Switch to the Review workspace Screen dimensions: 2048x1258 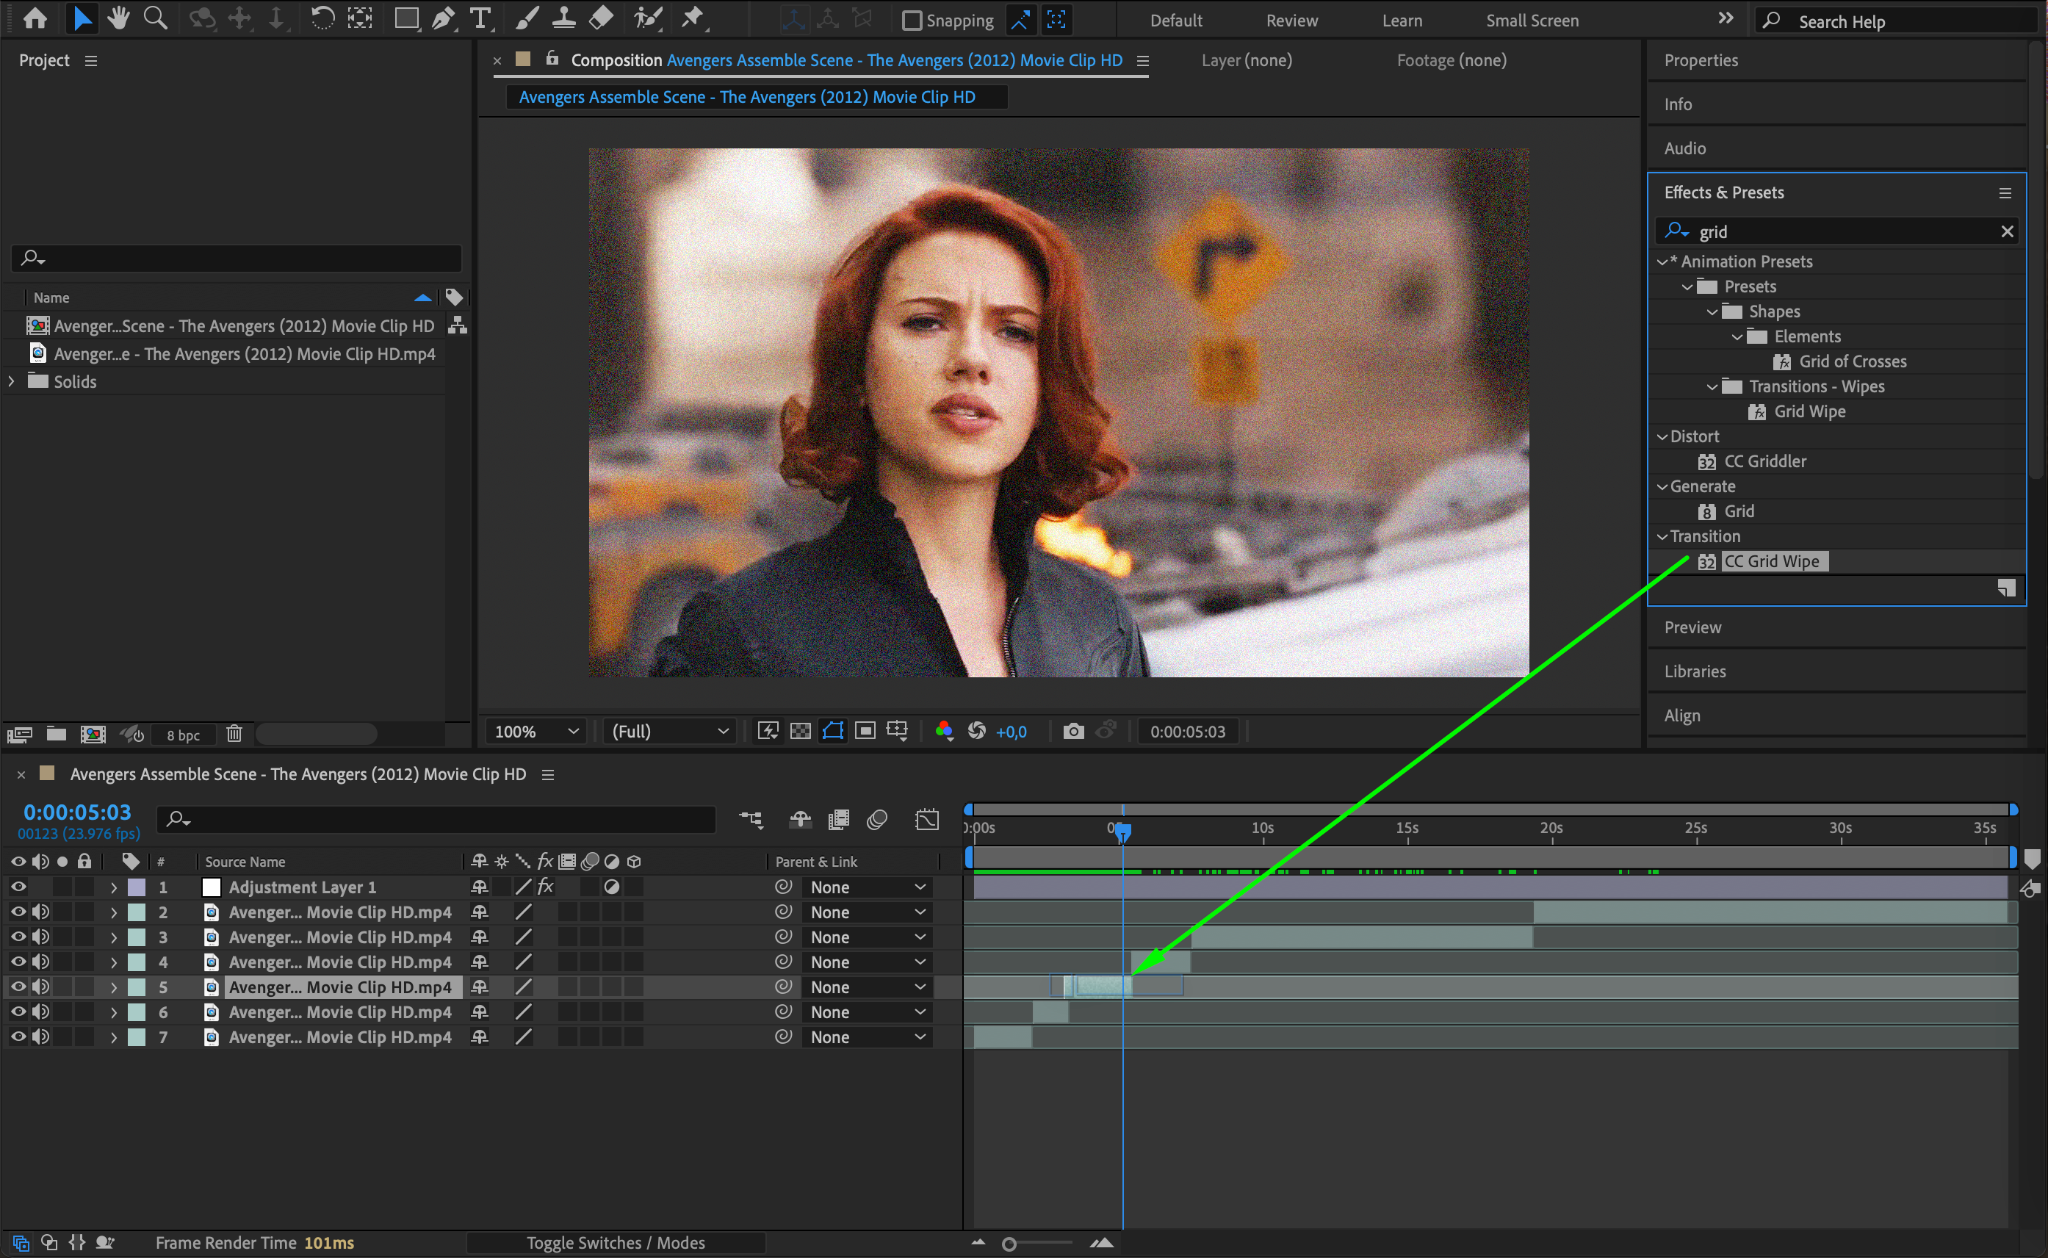point(1291,20)
